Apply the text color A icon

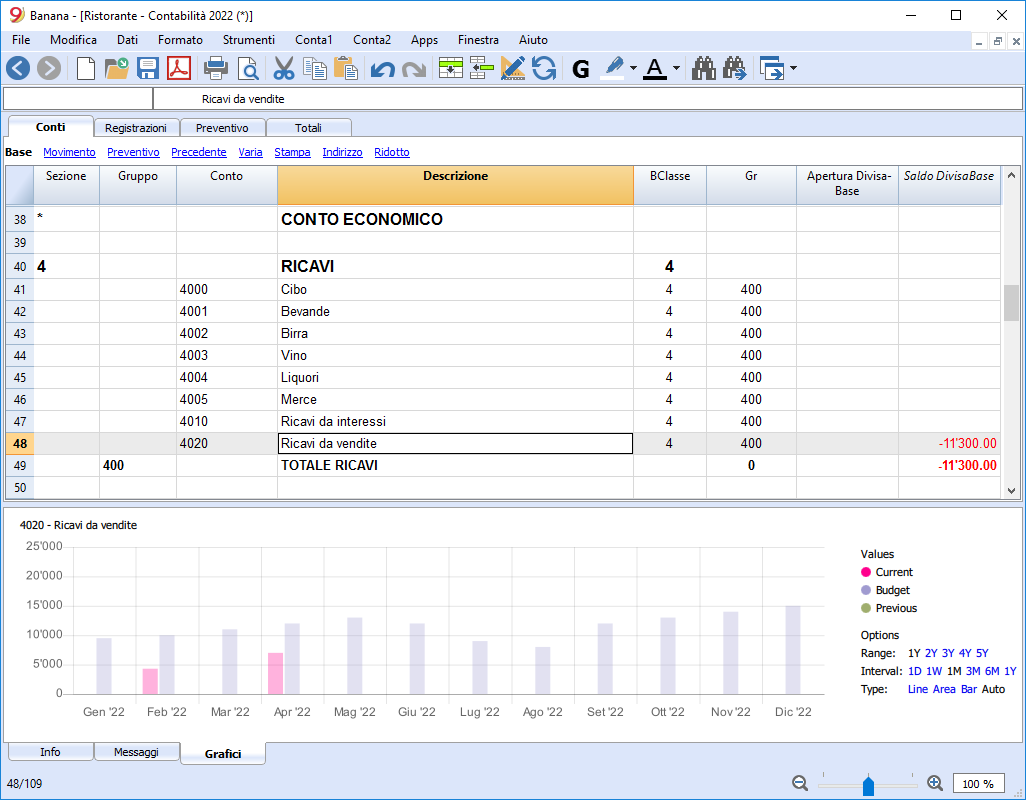[655, 68]
